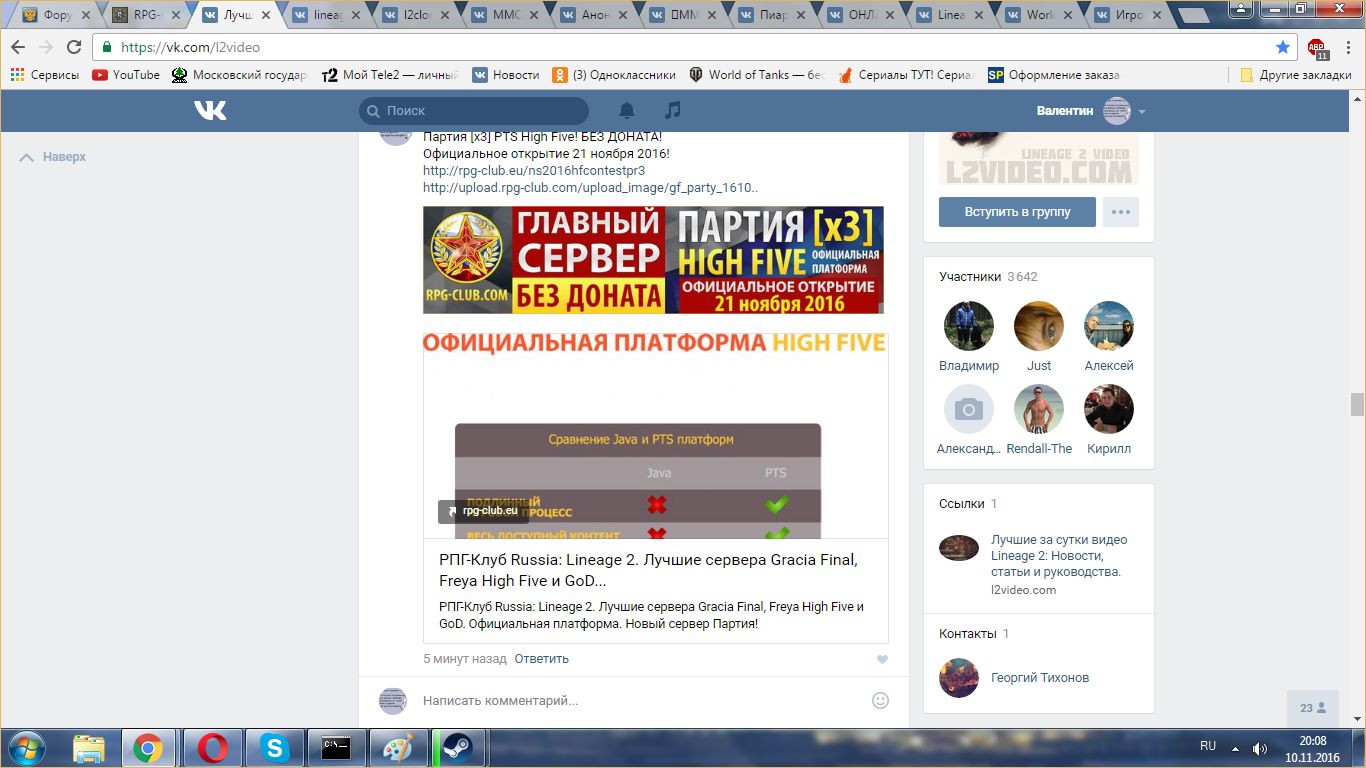1366x768 pixels.
Task: Open File Explorer from the taskbar
Action: (88, 748)
